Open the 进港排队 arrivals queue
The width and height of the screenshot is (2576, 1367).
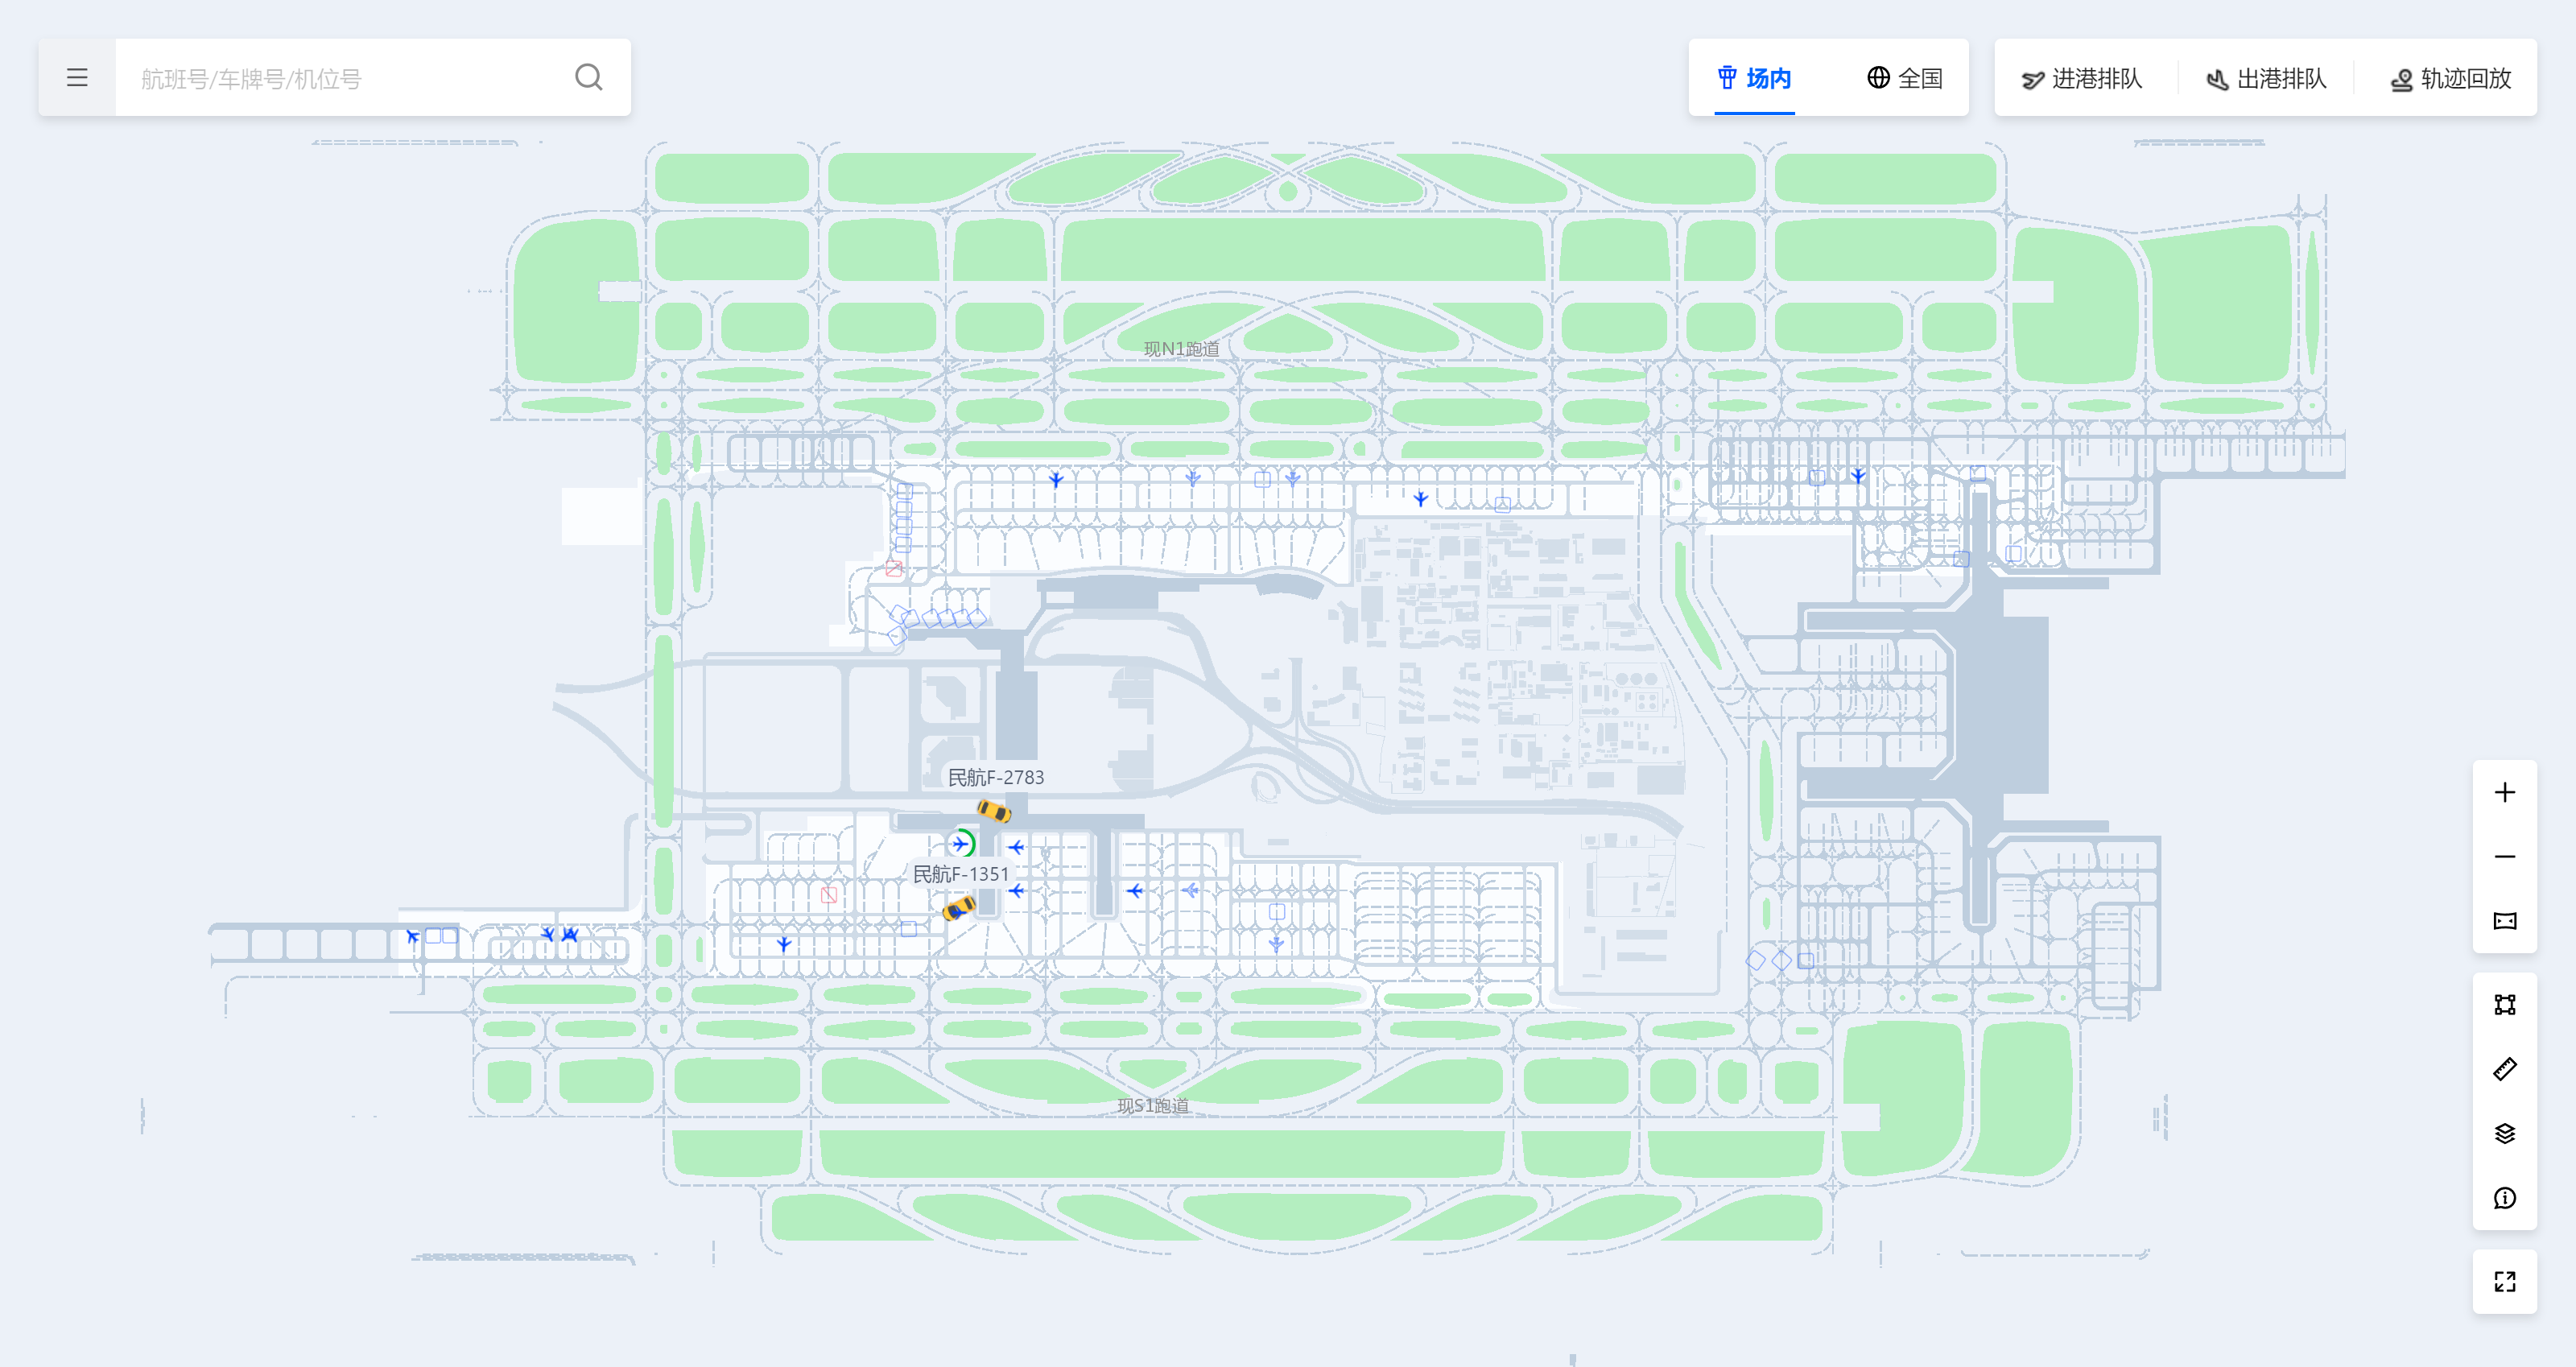(x=2082, y=78)
